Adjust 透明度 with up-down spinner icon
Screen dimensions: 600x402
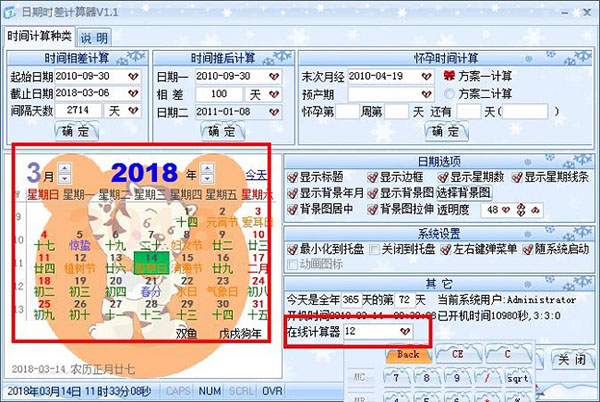521,210
